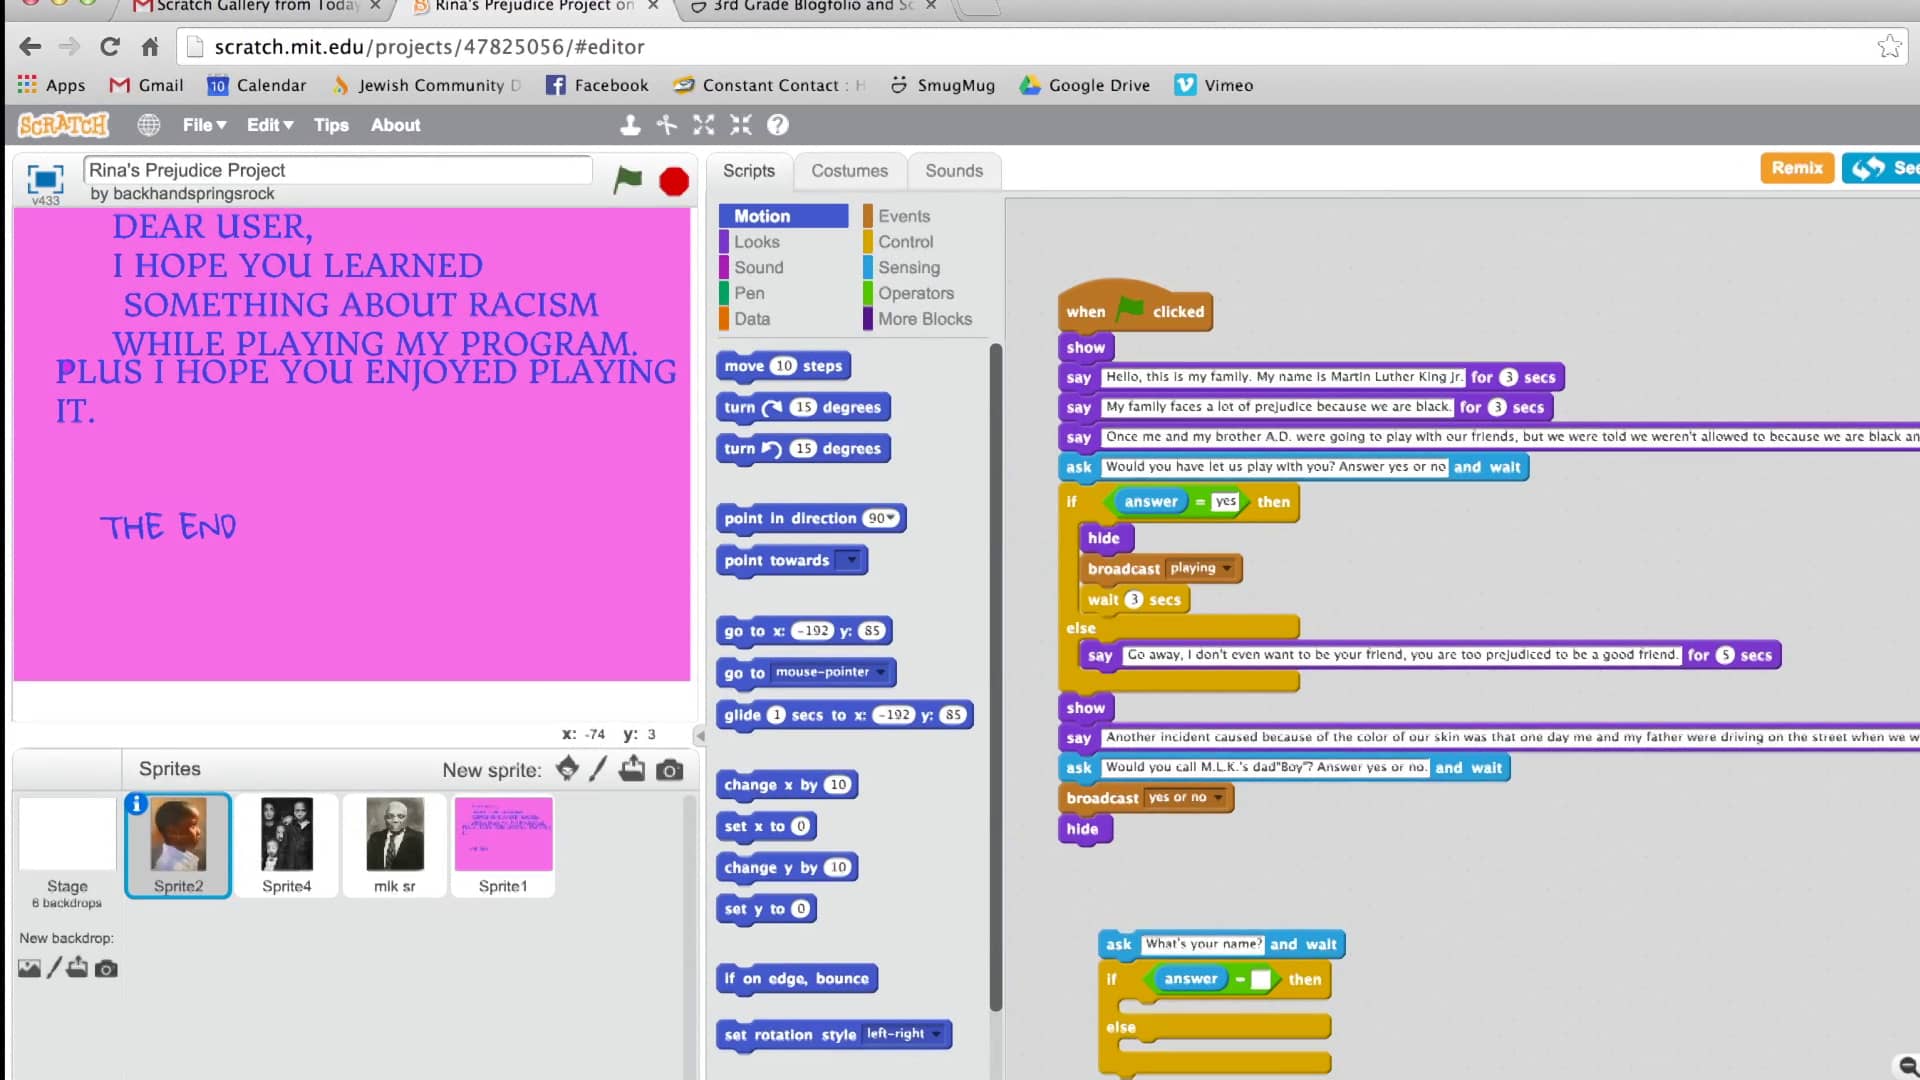Switch to the Costumes tab
Screen dimensions: 1920x1080
click(x=849, y=170)
